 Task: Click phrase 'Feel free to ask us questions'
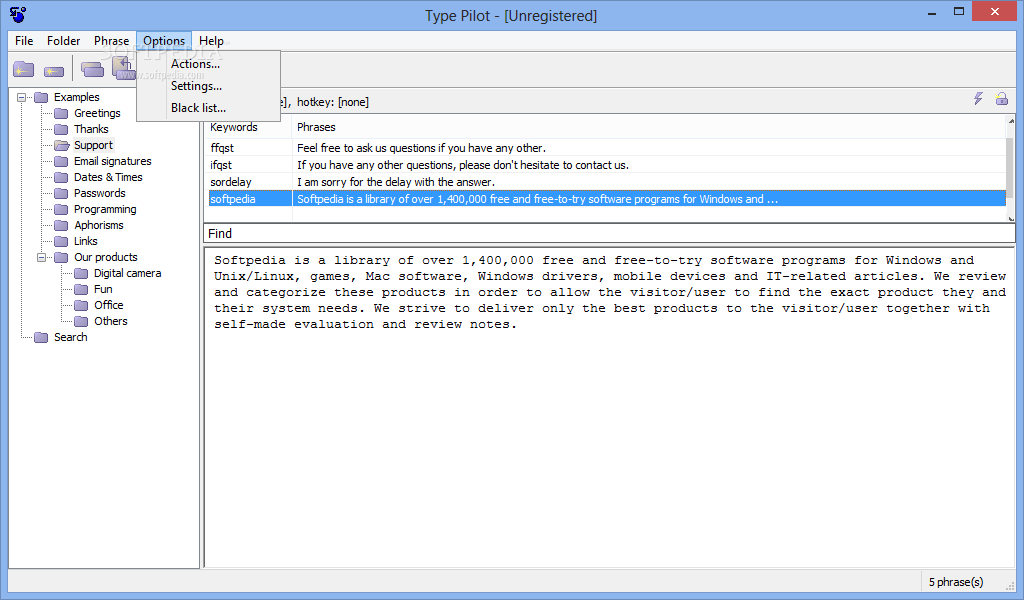pos(421,148)
